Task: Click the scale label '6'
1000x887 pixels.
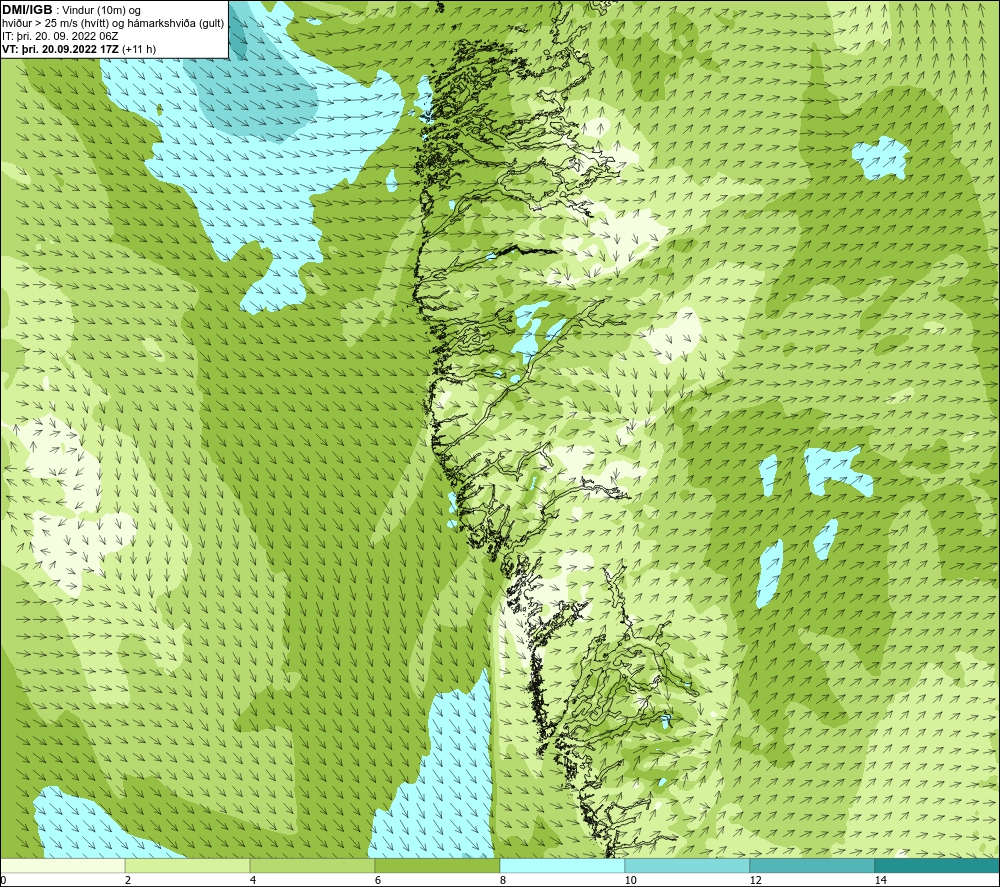Action: 378,881
